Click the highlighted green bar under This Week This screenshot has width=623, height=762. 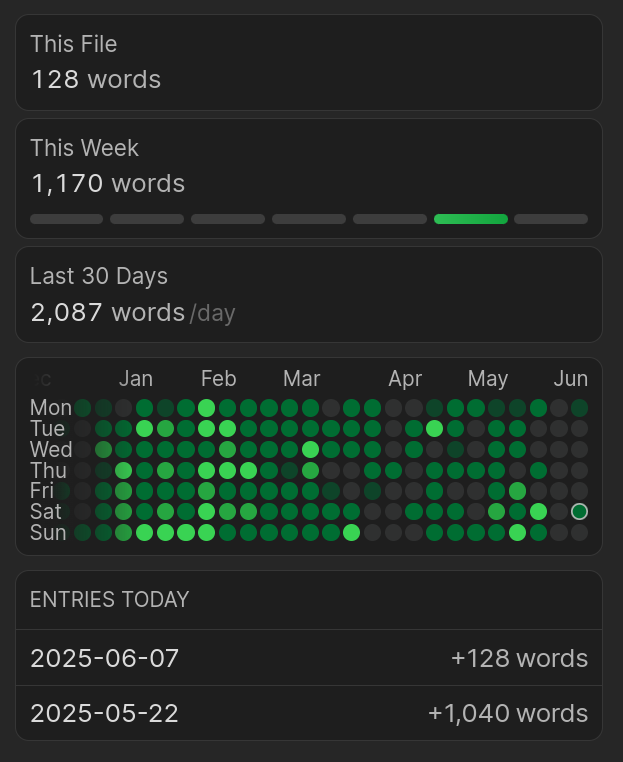tap(470, 219)
